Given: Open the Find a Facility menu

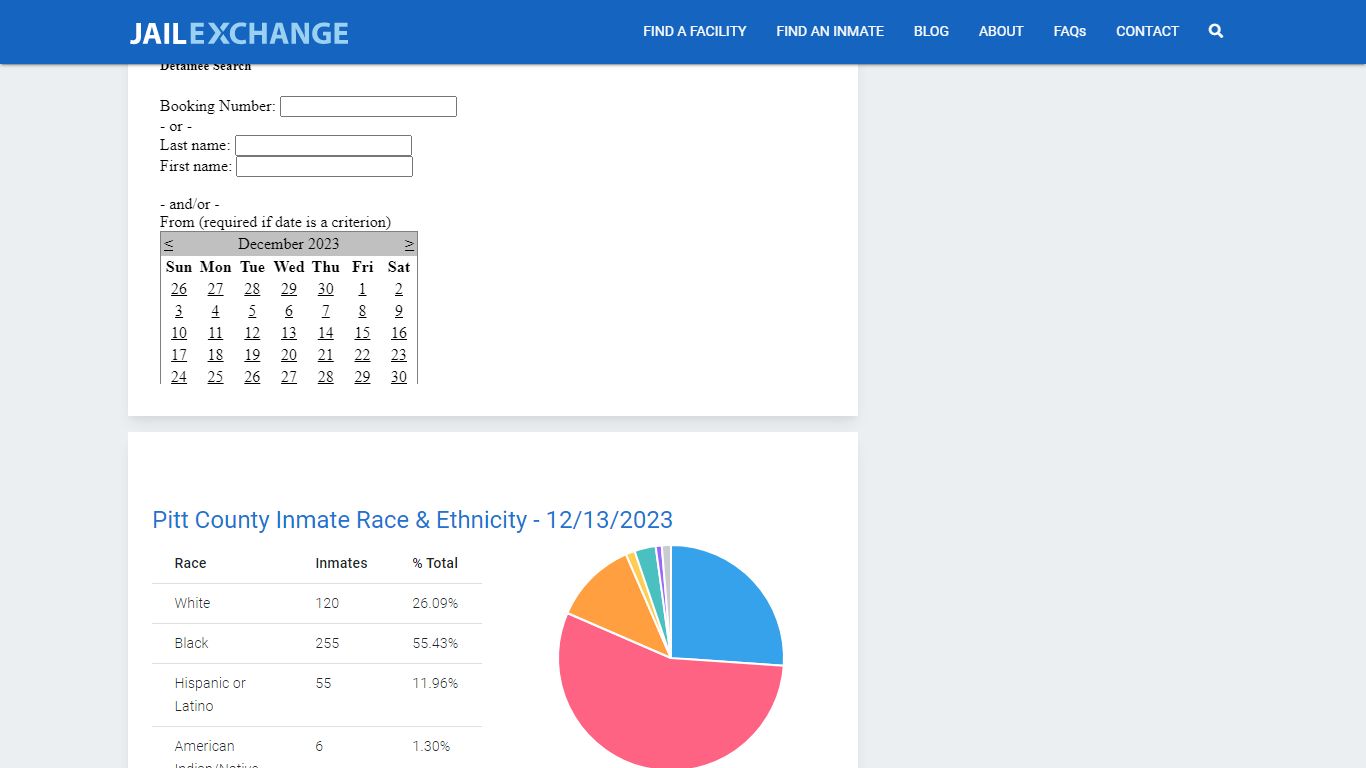Looking at the screenshot, I should 695,31.
